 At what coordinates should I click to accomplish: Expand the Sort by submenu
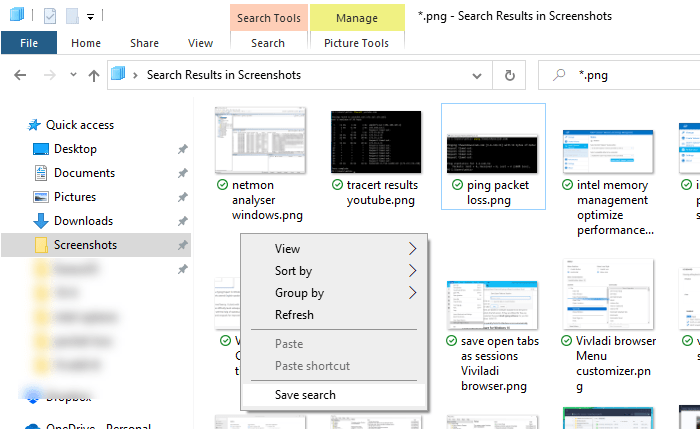click(x=334, y=271)
